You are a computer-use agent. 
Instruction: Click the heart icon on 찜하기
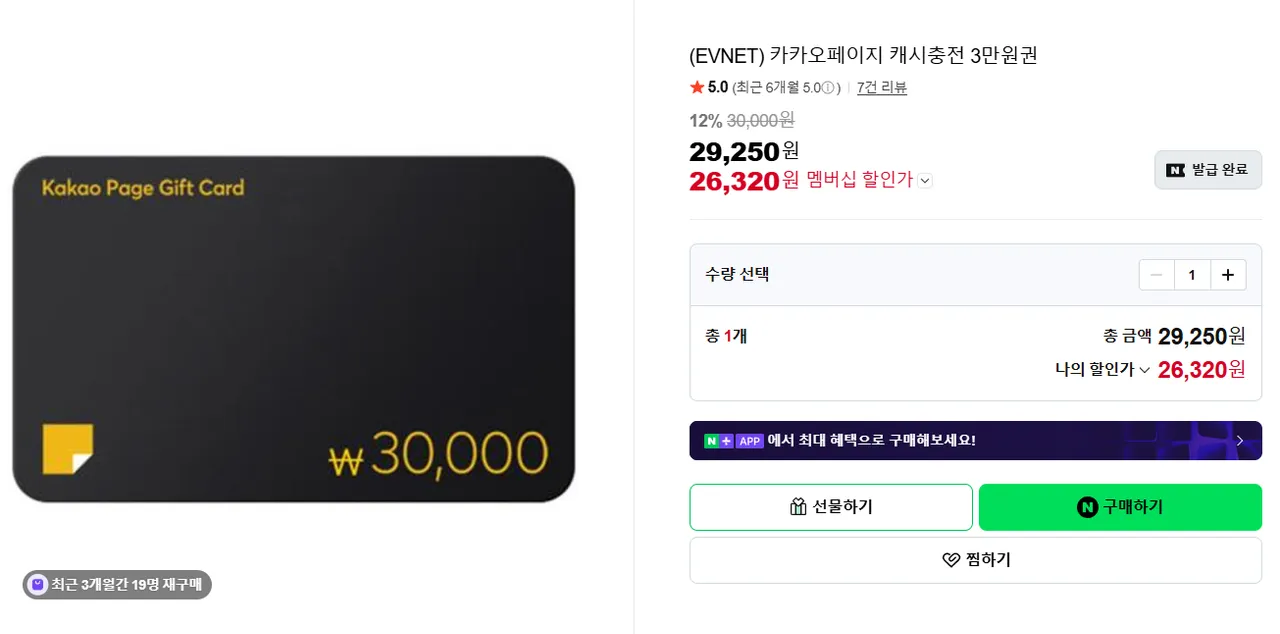coord(951,560)
